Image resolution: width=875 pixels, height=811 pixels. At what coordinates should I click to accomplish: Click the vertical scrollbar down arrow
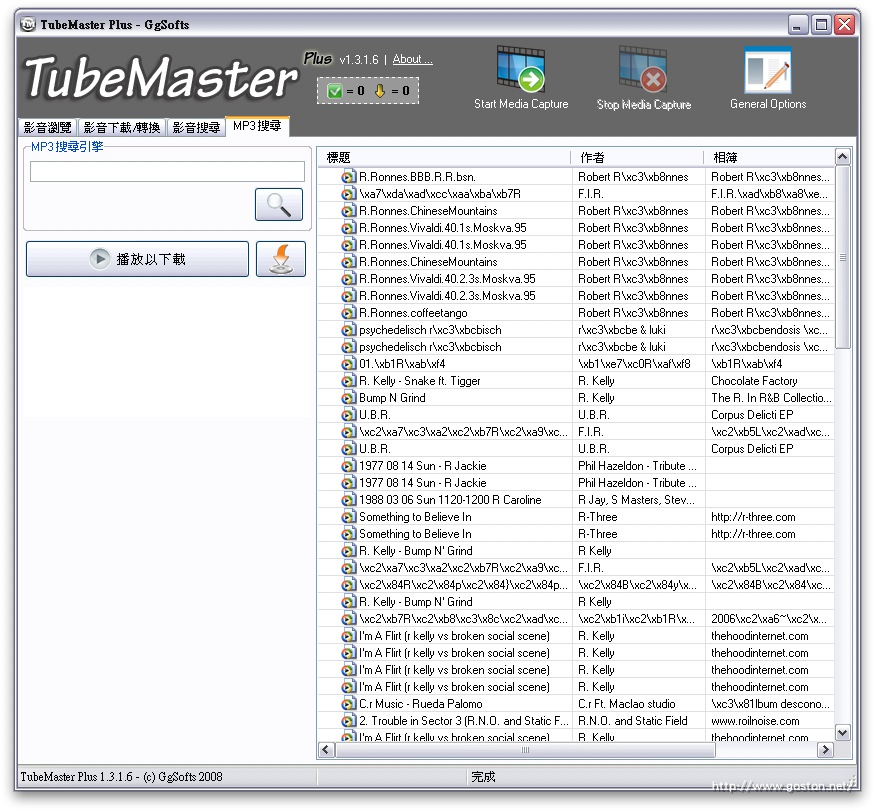pyautogui.click(x=843, y=732)
